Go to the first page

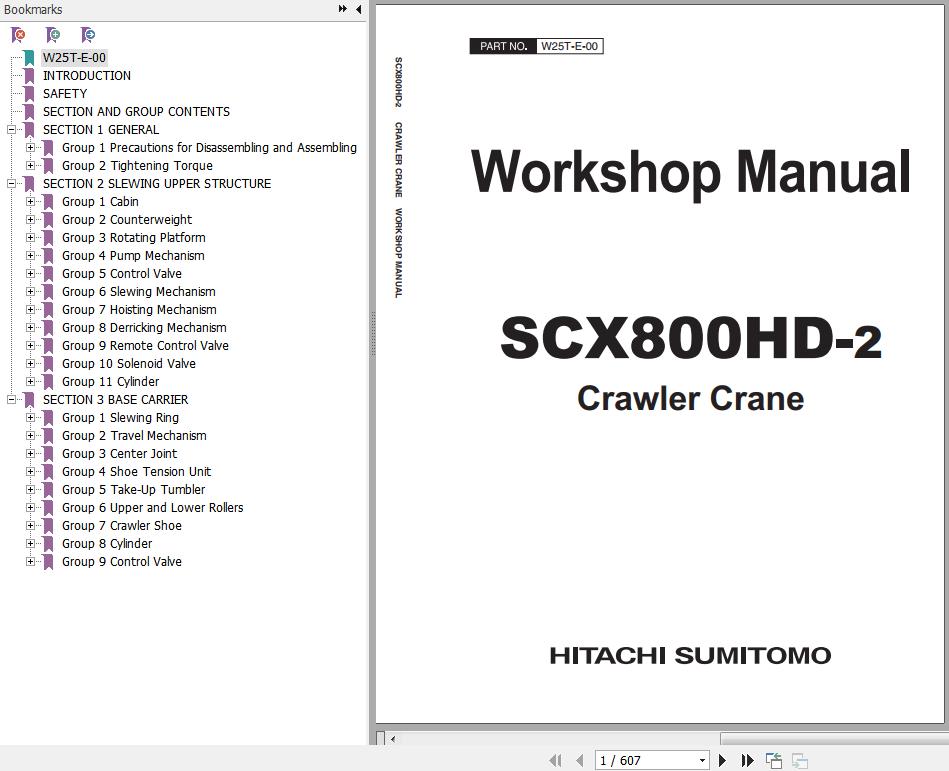coord(555,760)
